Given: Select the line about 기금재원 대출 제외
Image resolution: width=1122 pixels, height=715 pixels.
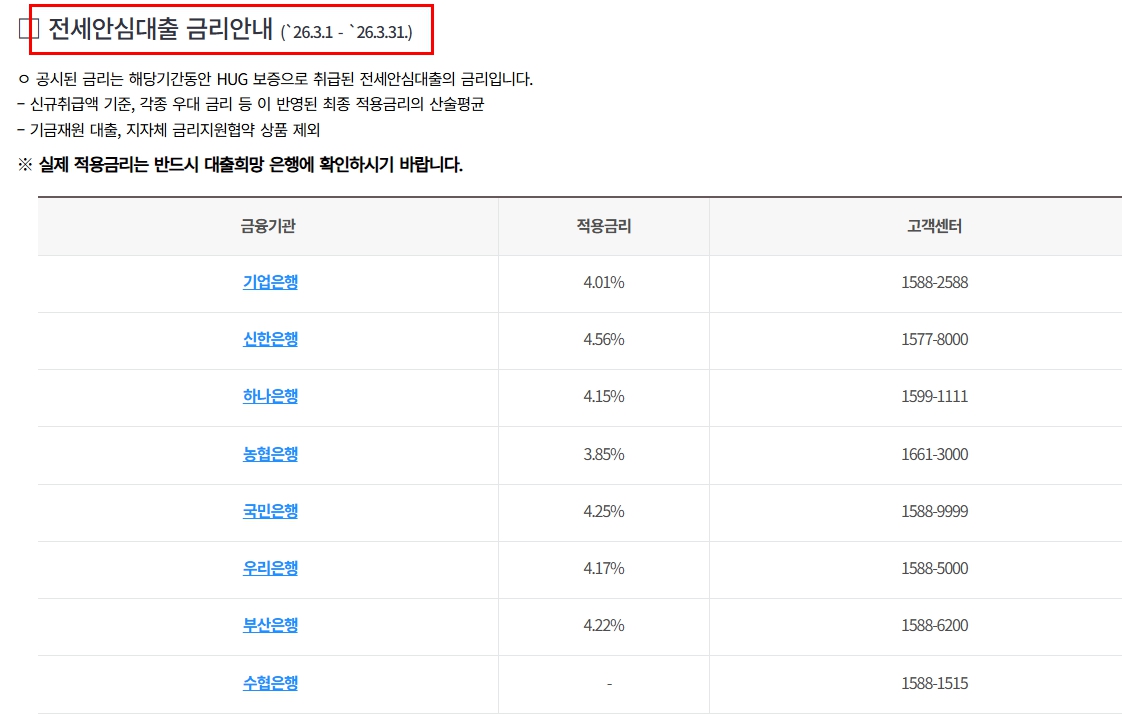Looking at the screenshot, I should click(168, 130).
